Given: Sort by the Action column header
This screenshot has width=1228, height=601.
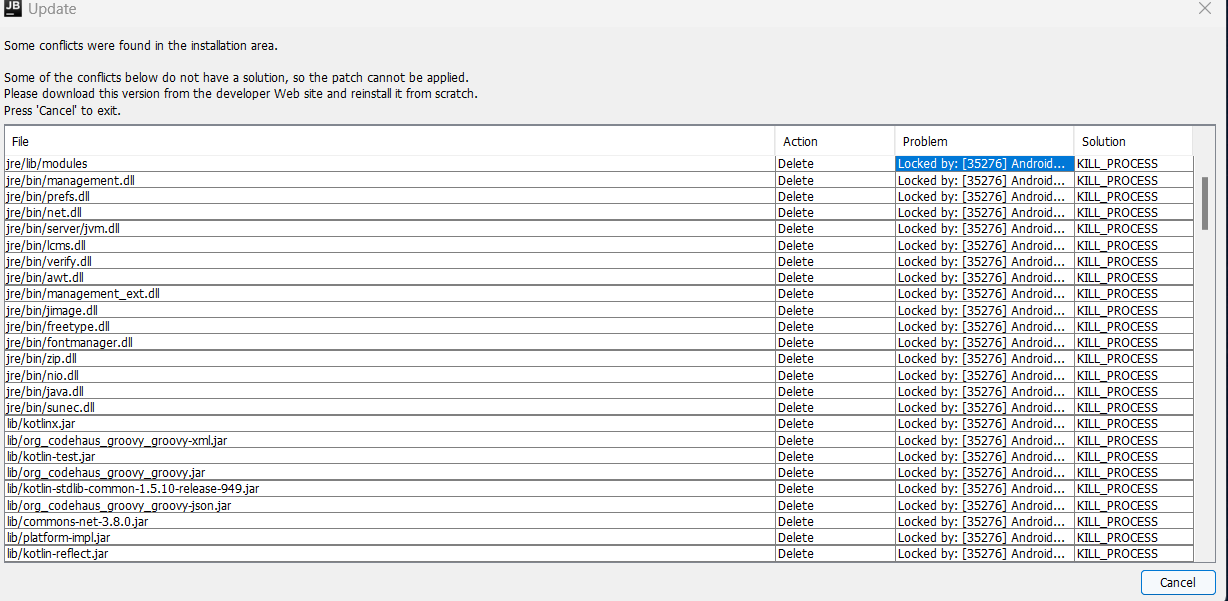Looking at the screenshot, I should (835, 141).
